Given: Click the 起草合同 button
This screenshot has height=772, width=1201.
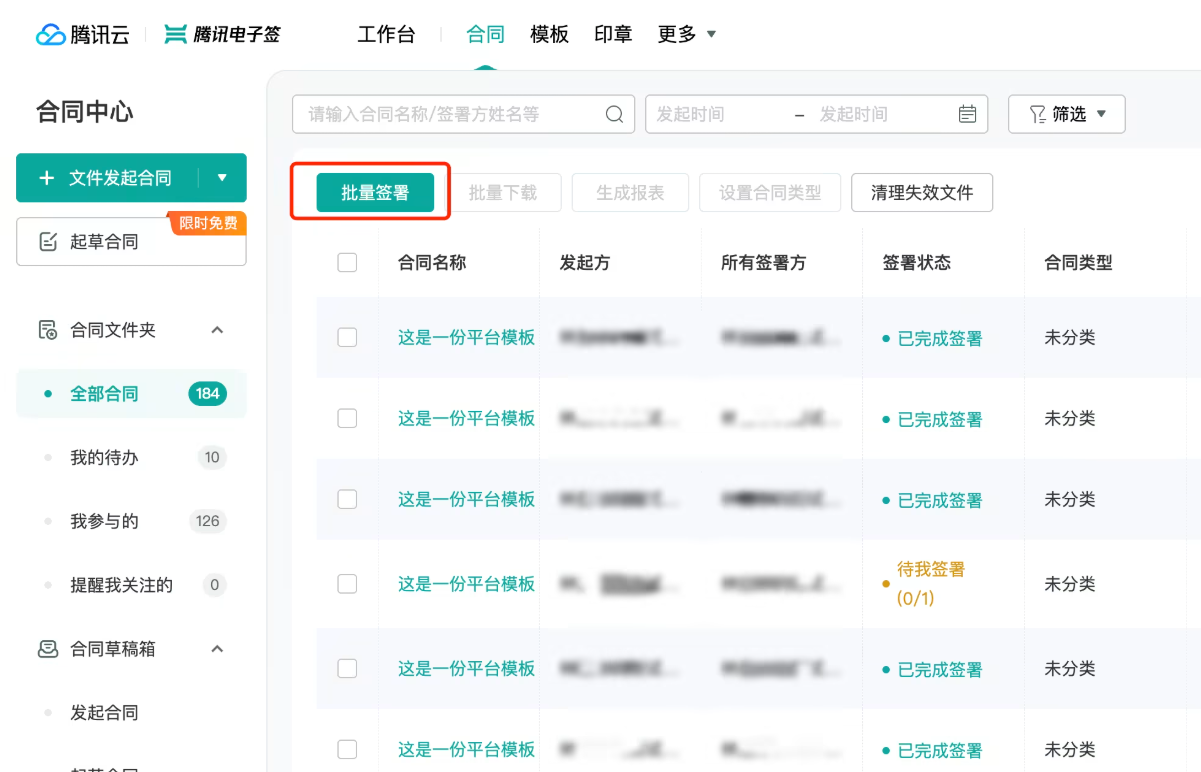Looking at the screenshot, I should (x=131, y=242).
